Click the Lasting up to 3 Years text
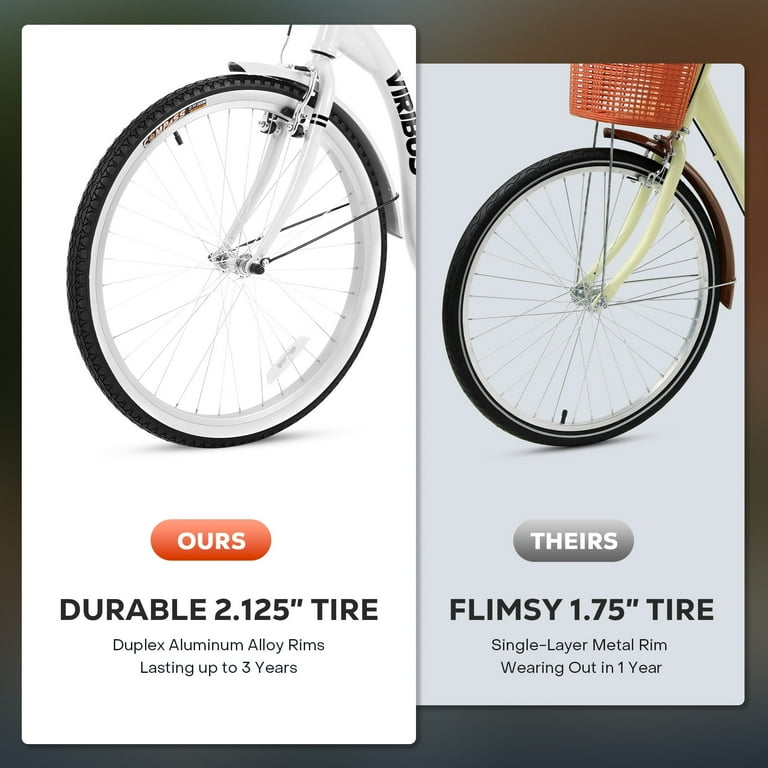Screen dimensions: 768x768 [218, 668]
